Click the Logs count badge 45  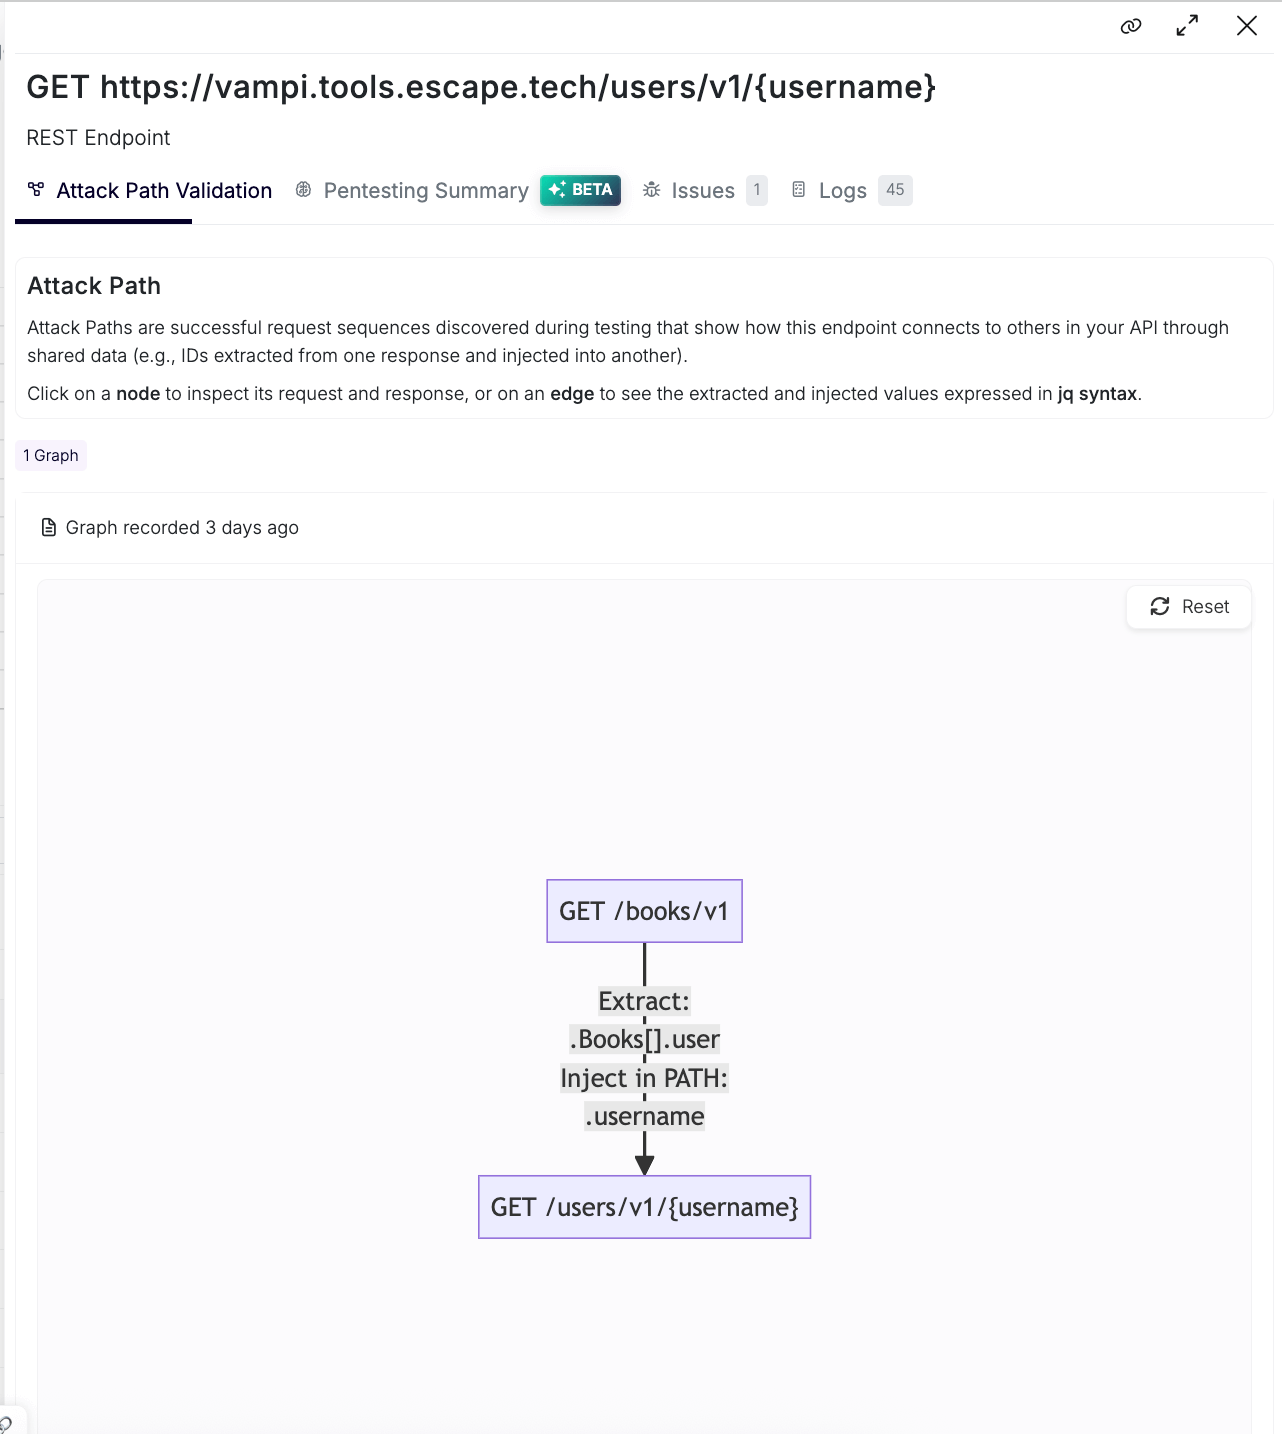[895, 190]
